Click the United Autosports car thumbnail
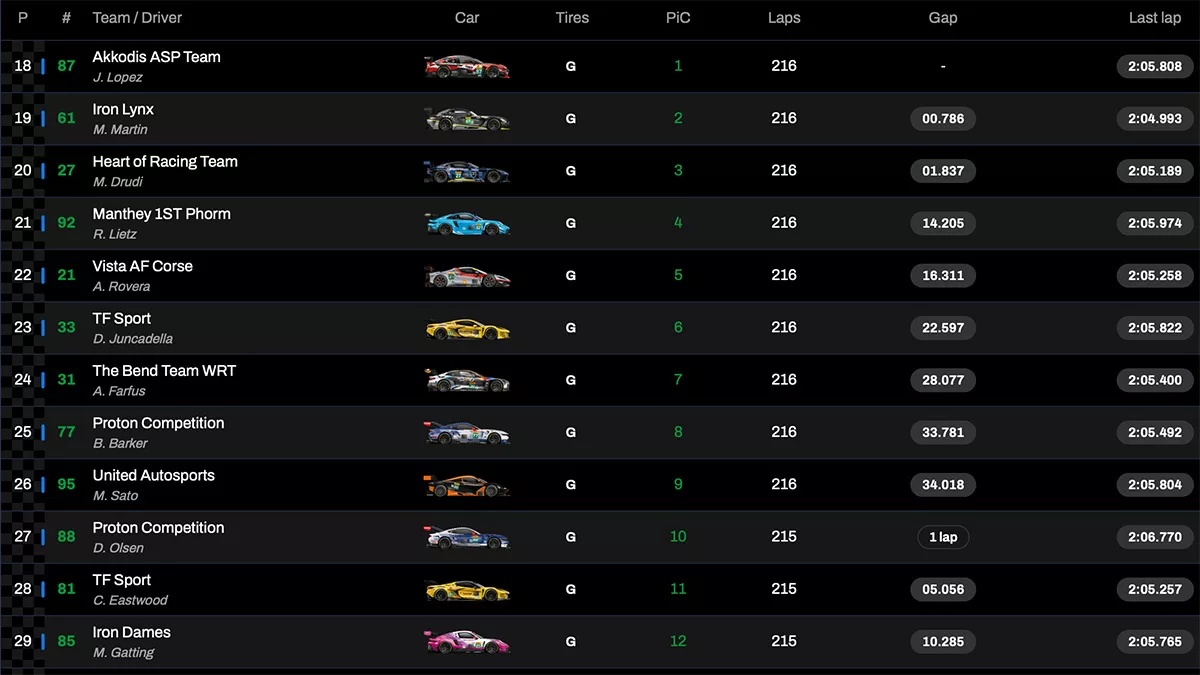This screenshot has height=675, width=1200. click(467, 484)
